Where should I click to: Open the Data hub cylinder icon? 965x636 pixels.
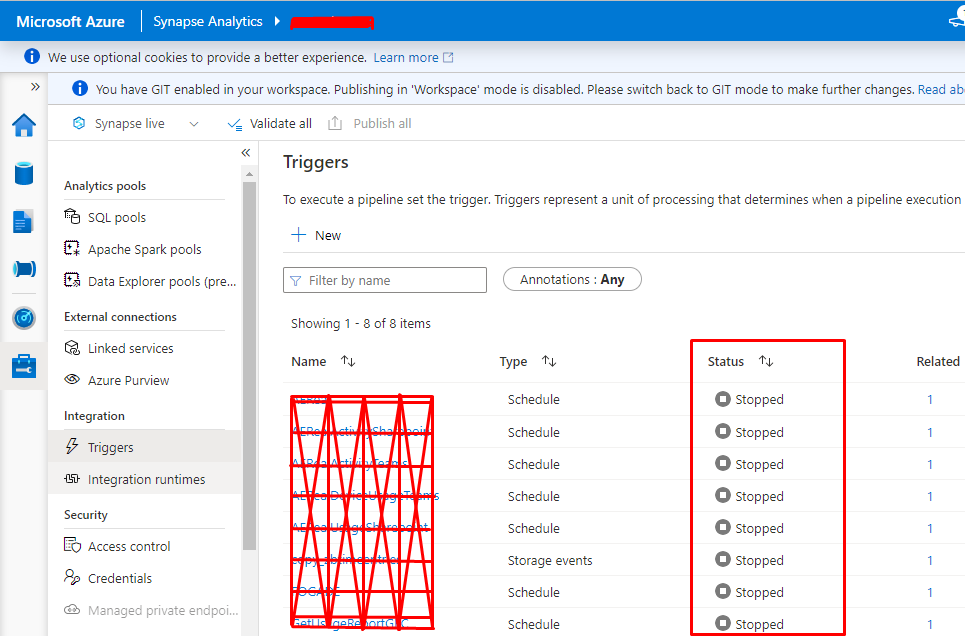(x=24, y=173)
